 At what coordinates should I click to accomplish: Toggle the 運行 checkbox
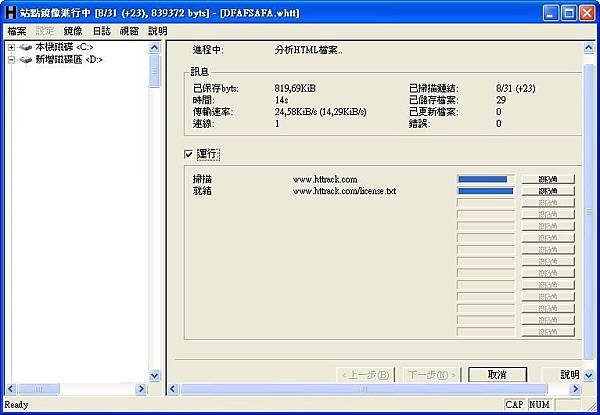pyautogui.click(x=188, y=154)
